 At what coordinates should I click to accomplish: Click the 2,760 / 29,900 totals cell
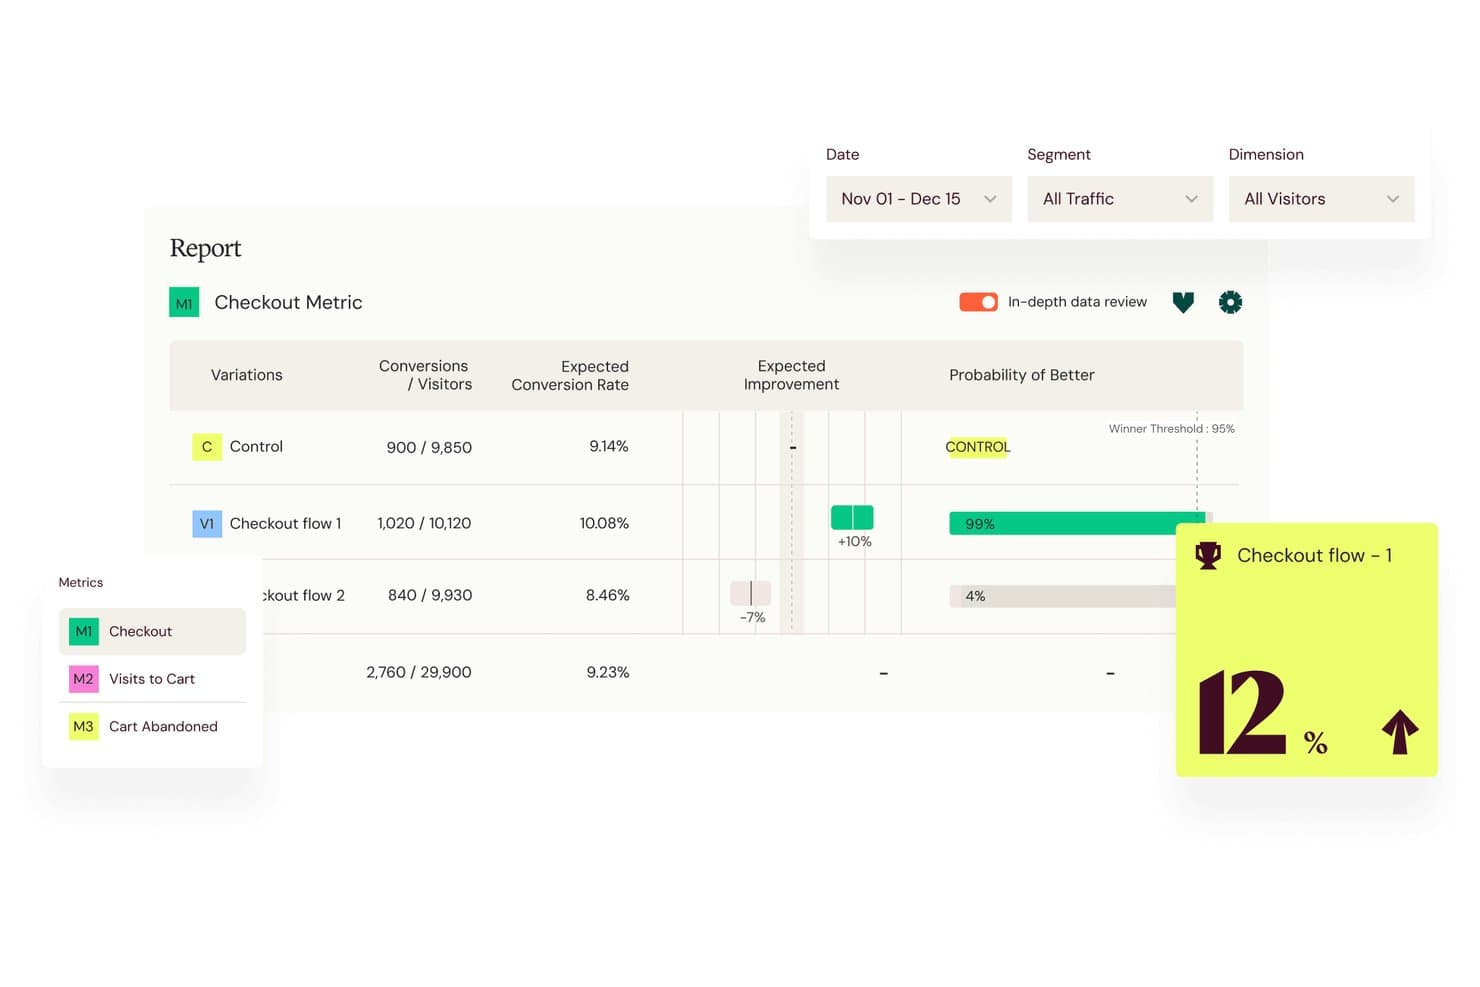point(419,672)
